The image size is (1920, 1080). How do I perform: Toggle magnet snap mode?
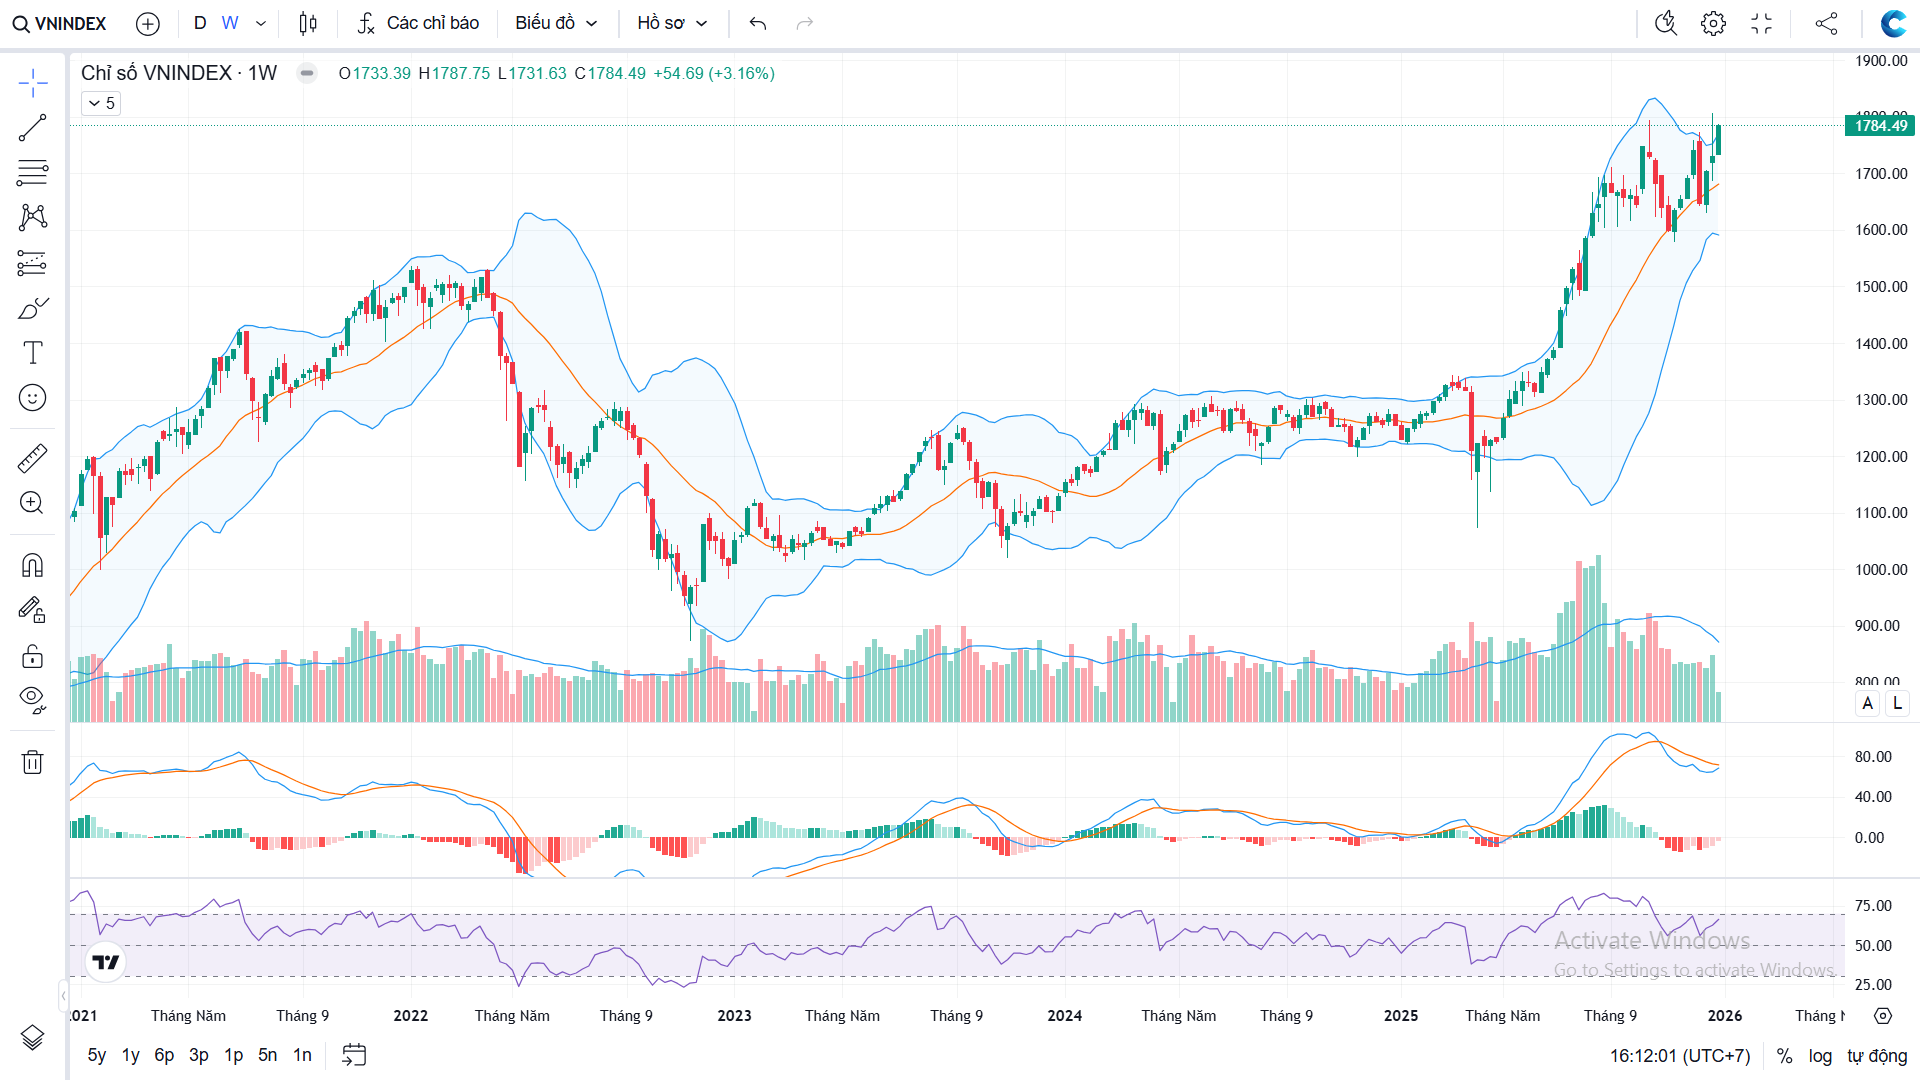point(32,566)
